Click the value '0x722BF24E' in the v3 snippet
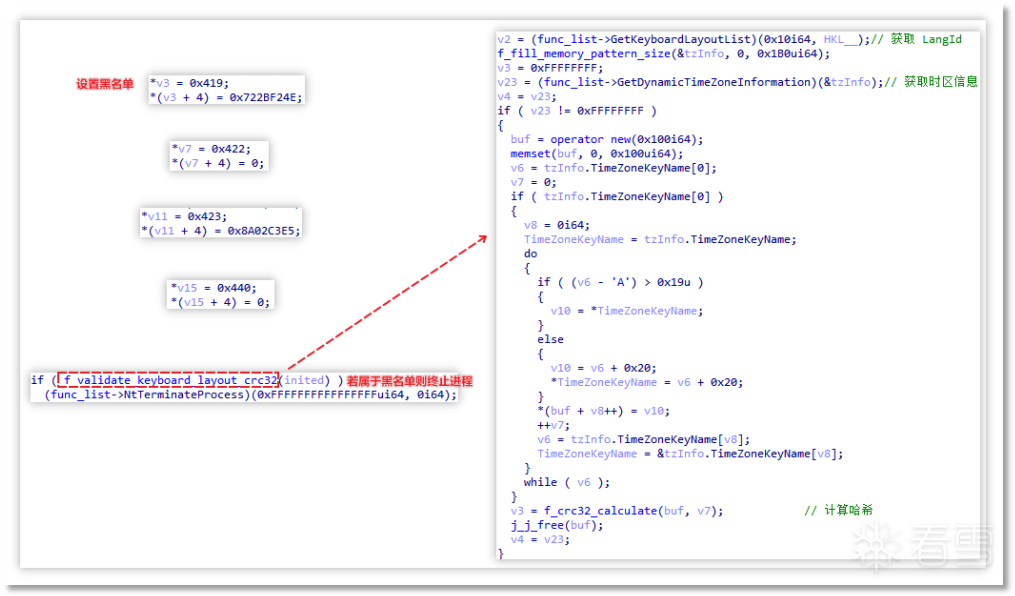The height and width of the screenshot is (596, 1015). (263, 98)
